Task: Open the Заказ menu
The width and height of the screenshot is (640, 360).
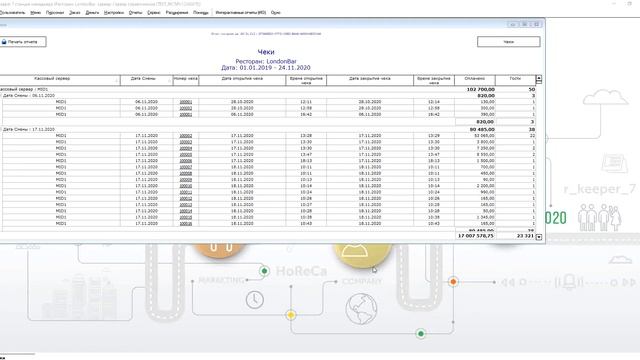Action: tap(75, 13)
